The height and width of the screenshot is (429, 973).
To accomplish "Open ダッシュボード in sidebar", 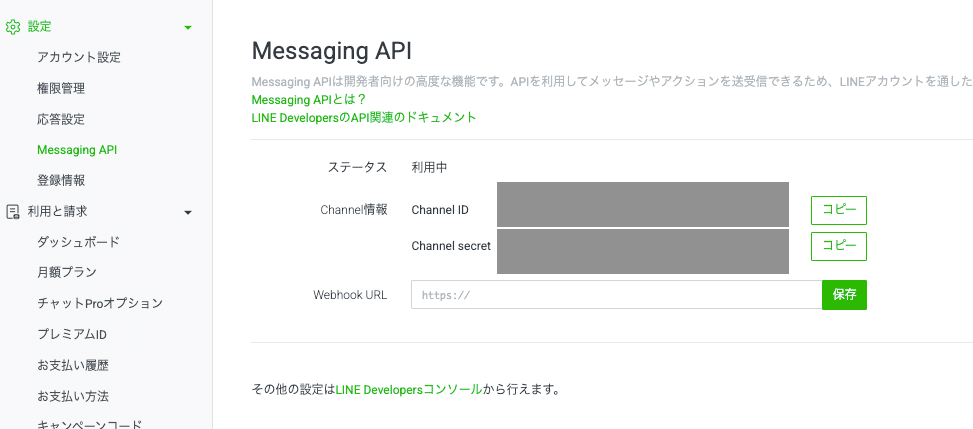I will (x=78, y=242).
